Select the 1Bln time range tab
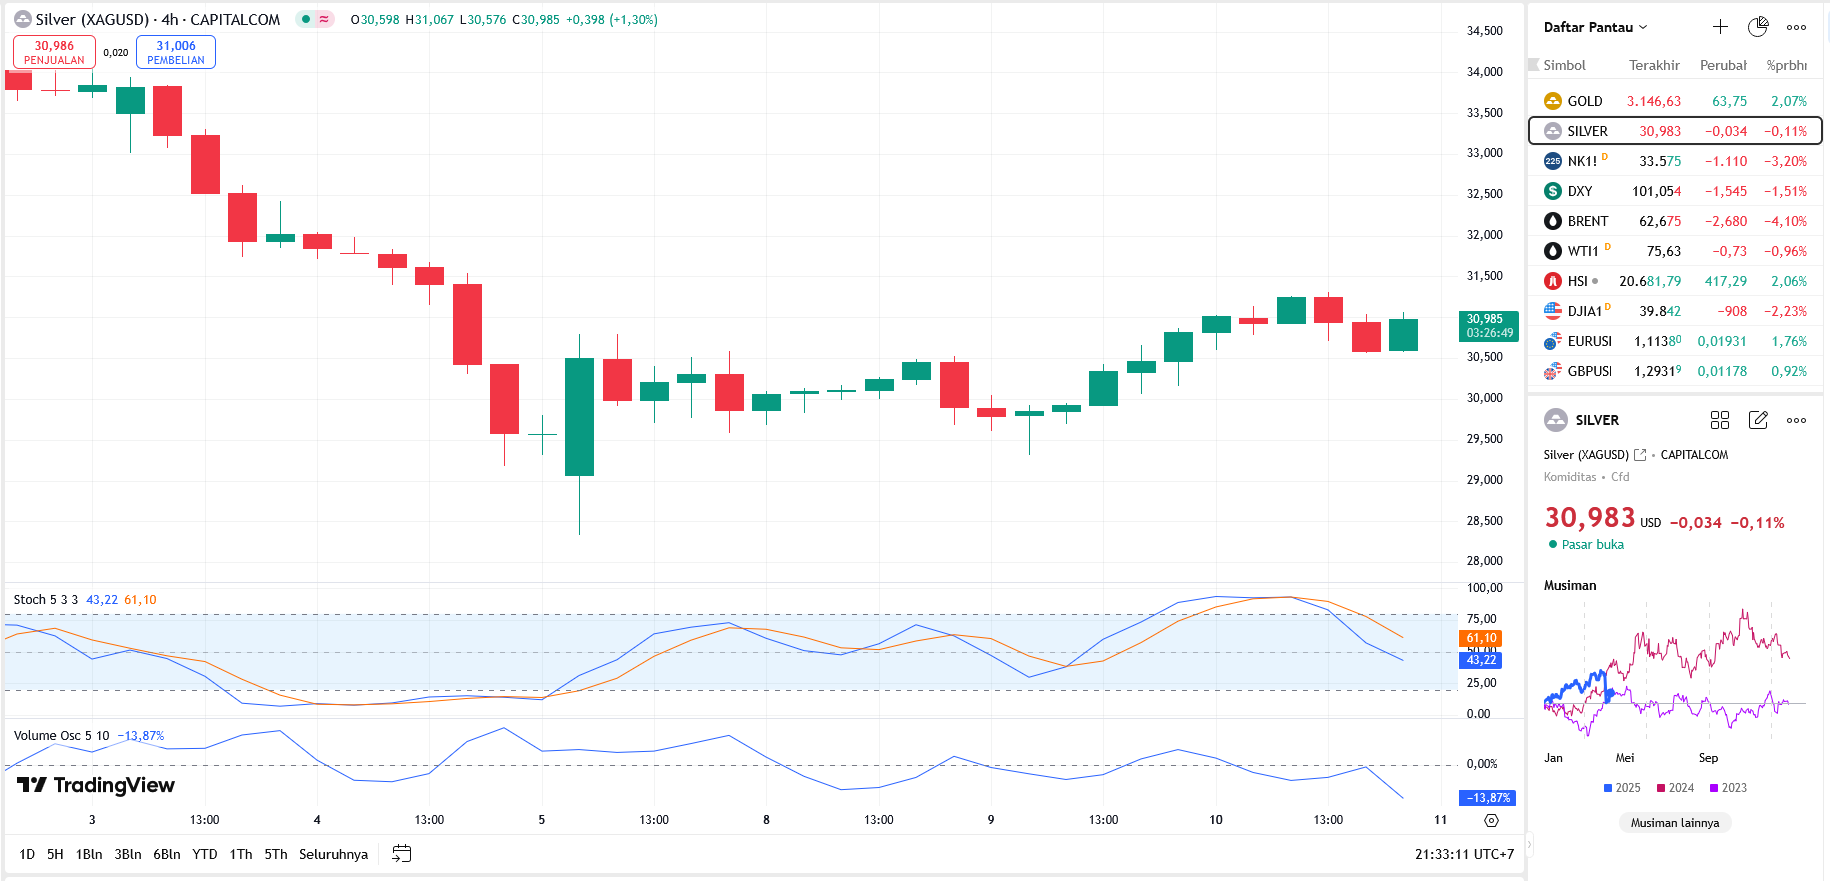This screenshot has width=1830, height=881. click(89, 854)
